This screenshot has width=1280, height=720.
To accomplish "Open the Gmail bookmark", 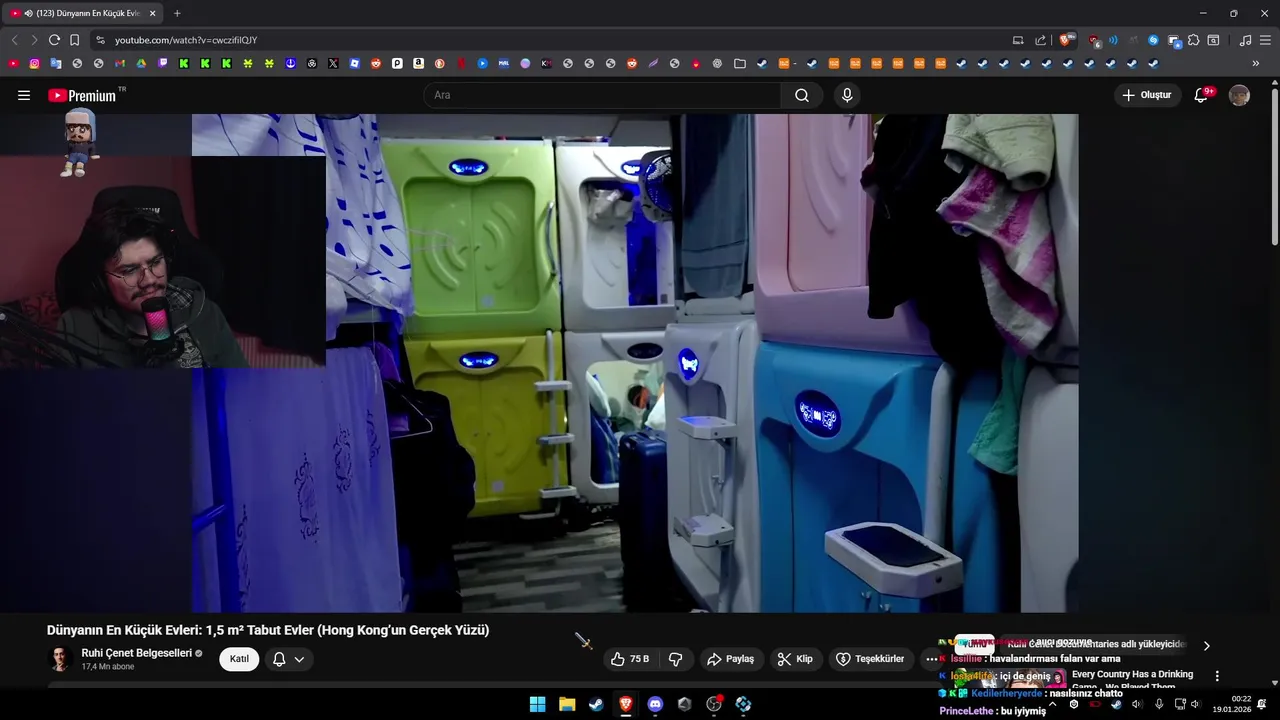I will click(119, 63).
